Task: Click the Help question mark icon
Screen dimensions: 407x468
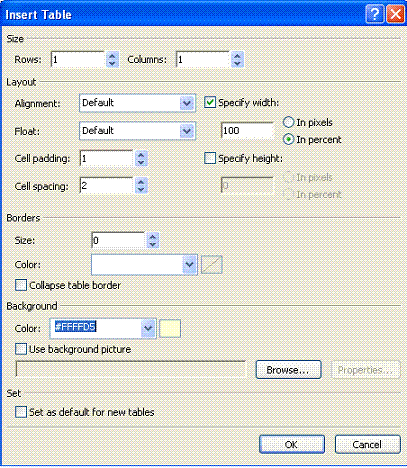Action: click(x=374, y=15)
